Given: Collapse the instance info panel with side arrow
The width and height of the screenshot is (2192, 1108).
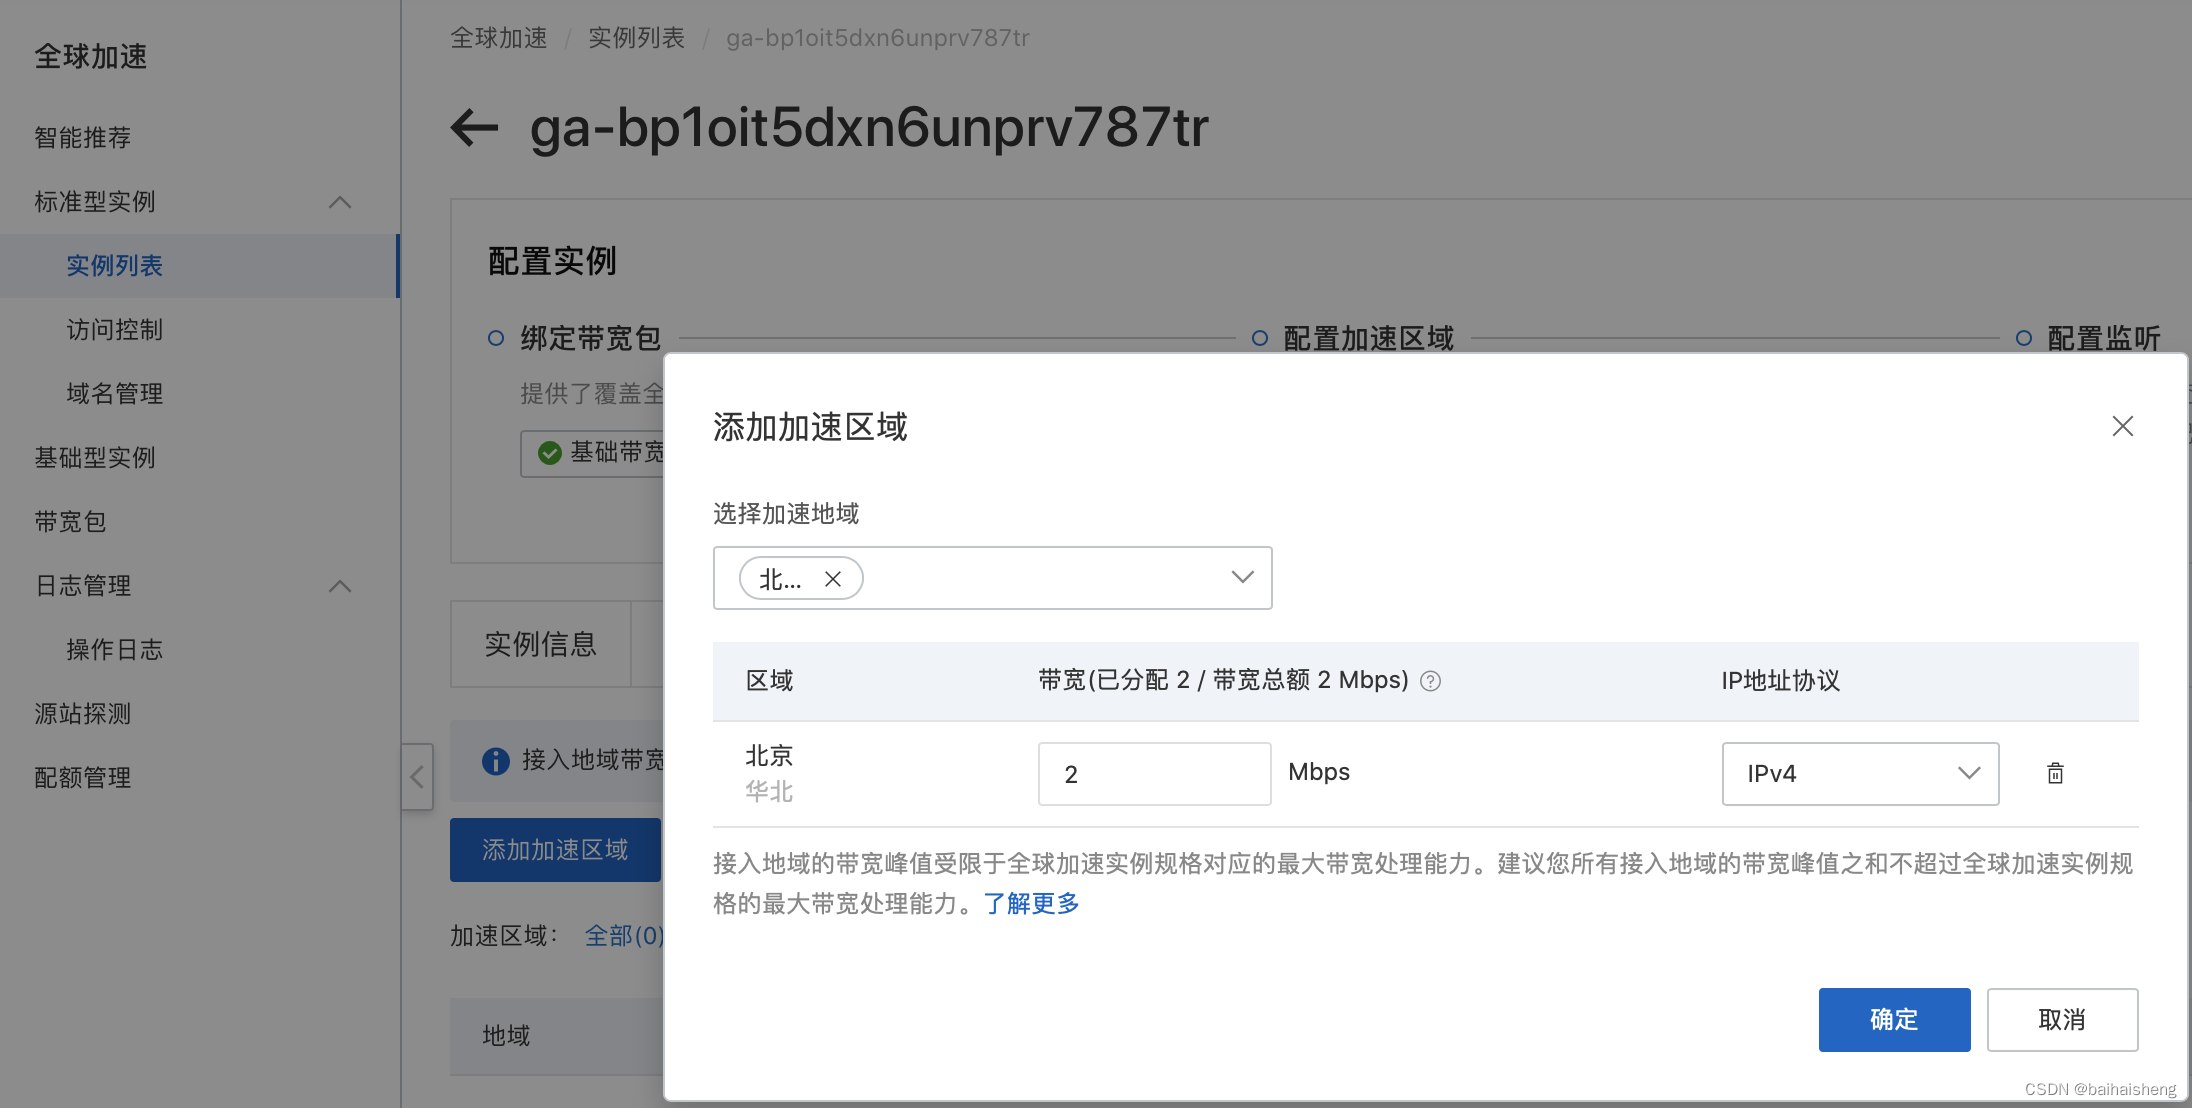Looking at the screenshot, I should [x=417, y=777].
